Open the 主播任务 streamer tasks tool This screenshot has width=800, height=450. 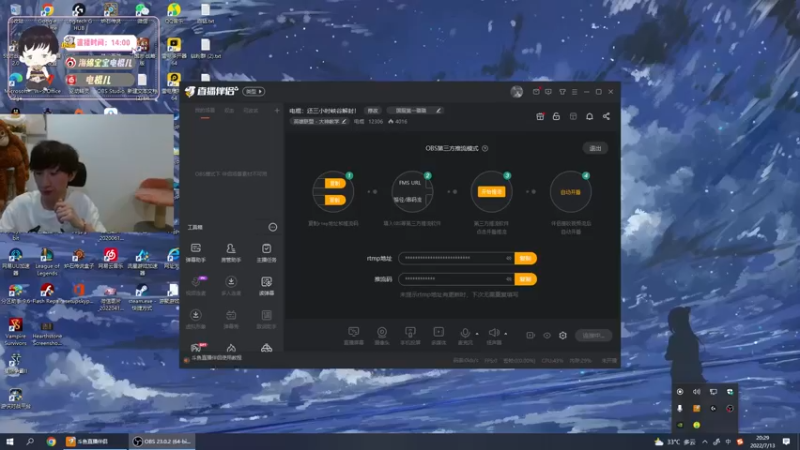266,252
